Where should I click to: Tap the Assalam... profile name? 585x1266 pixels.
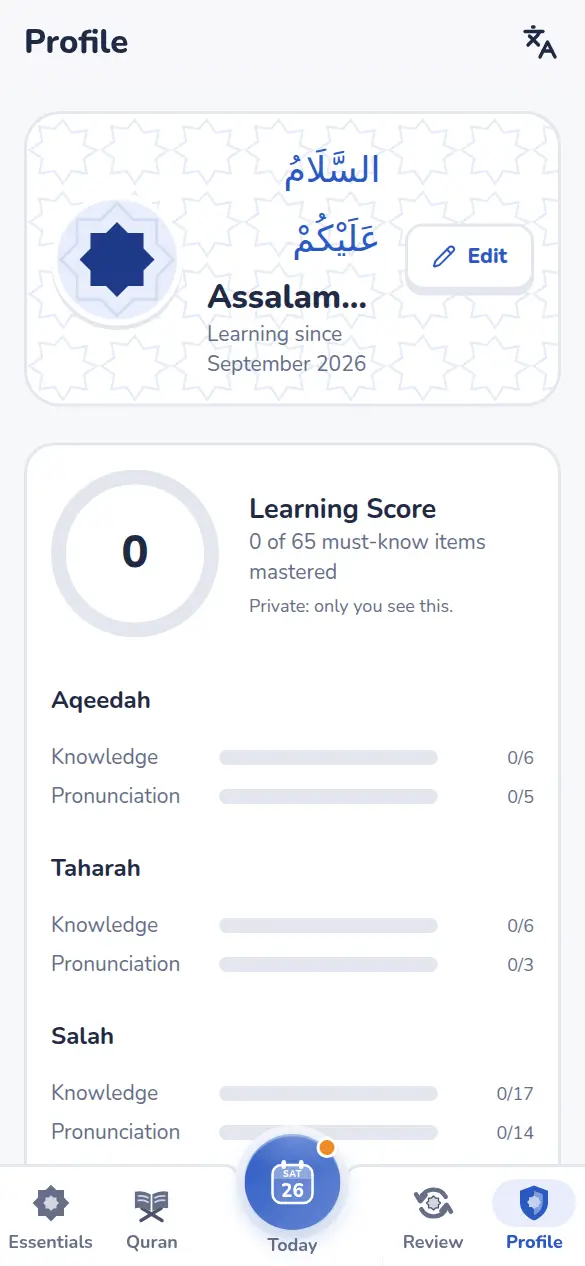[287, 296]
